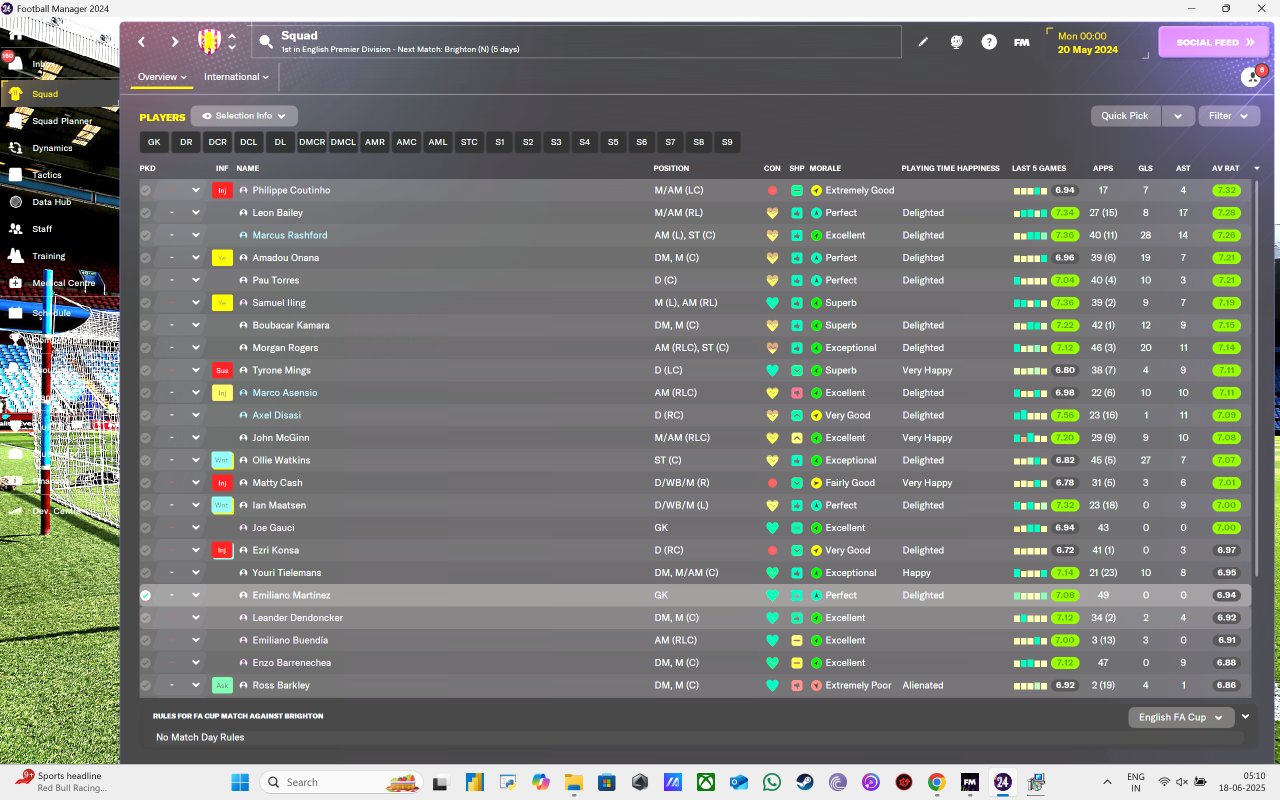1280x800 pixels.
Task: Click Amadou Onana's yellow card icon
Action: tap(222, 258)
